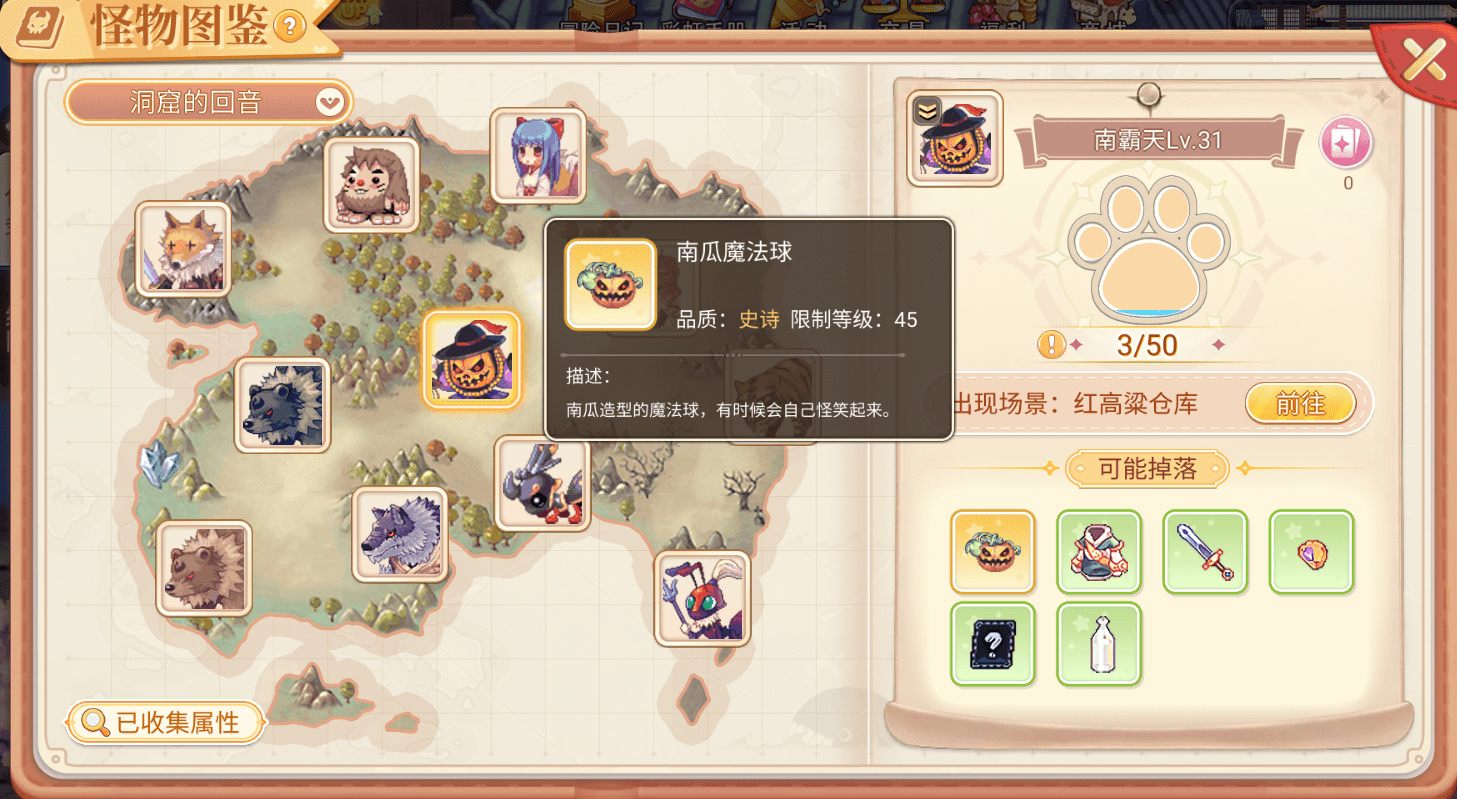Screen dimensions: 1457x799
Task: Click the exclamation info icon near 3/50
Action: [1051, 345]
